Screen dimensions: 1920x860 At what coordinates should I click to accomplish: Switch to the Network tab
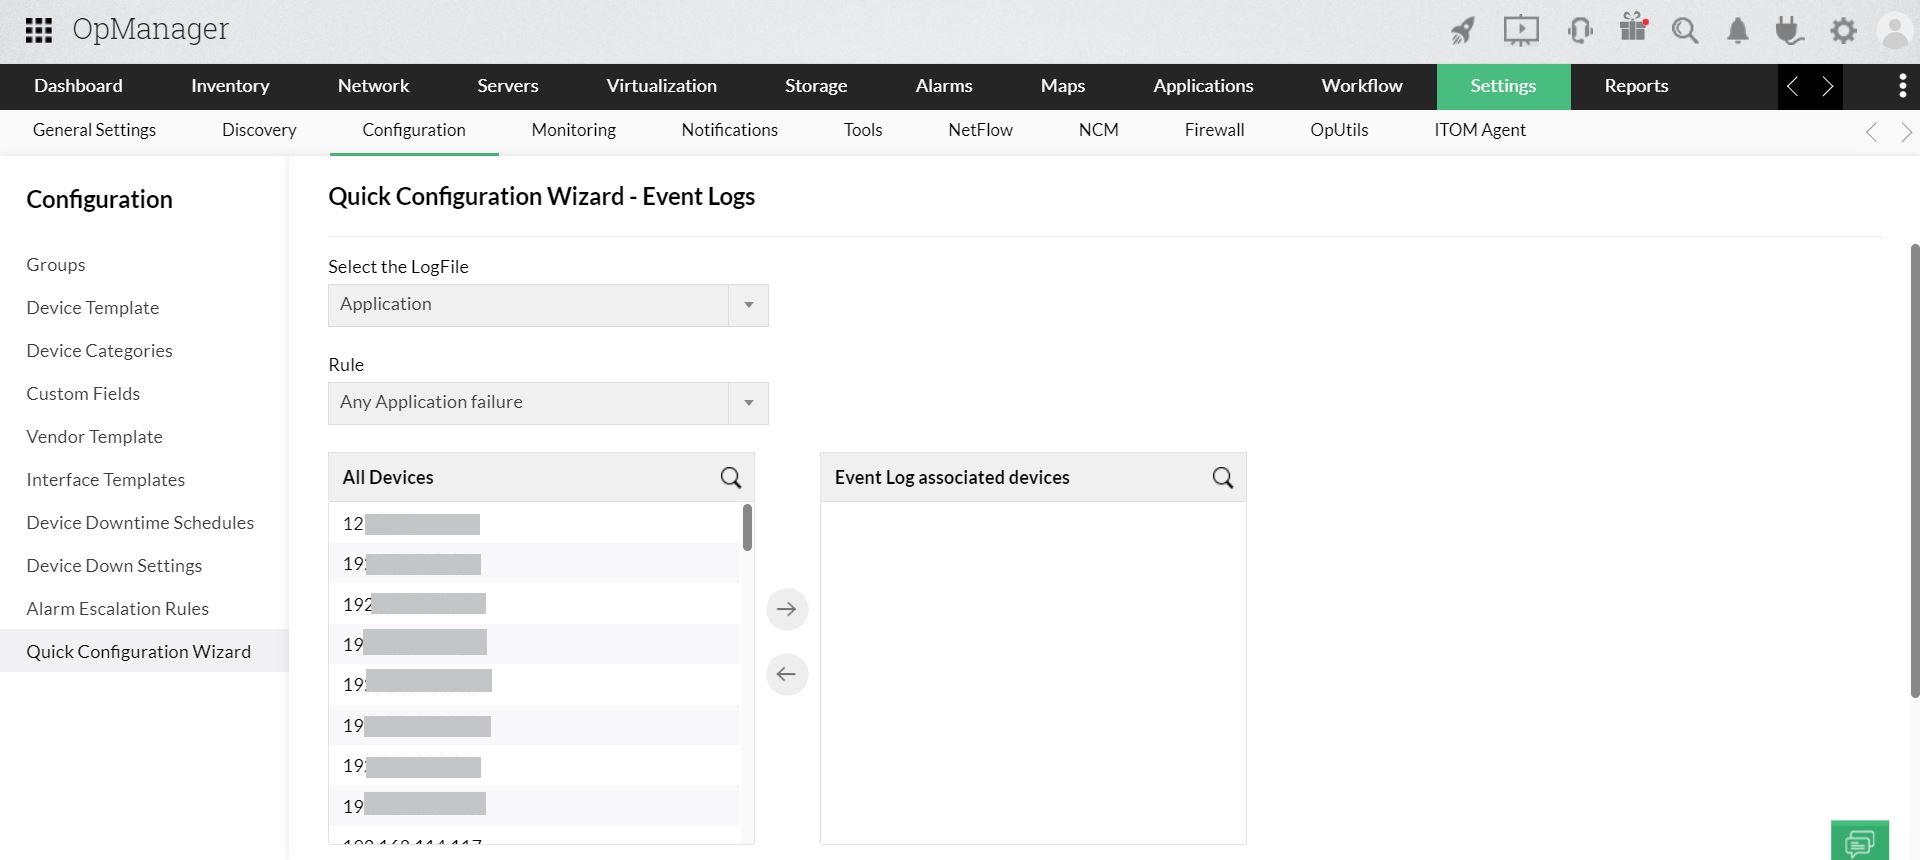pyautogui.click(x=373, y=86)
